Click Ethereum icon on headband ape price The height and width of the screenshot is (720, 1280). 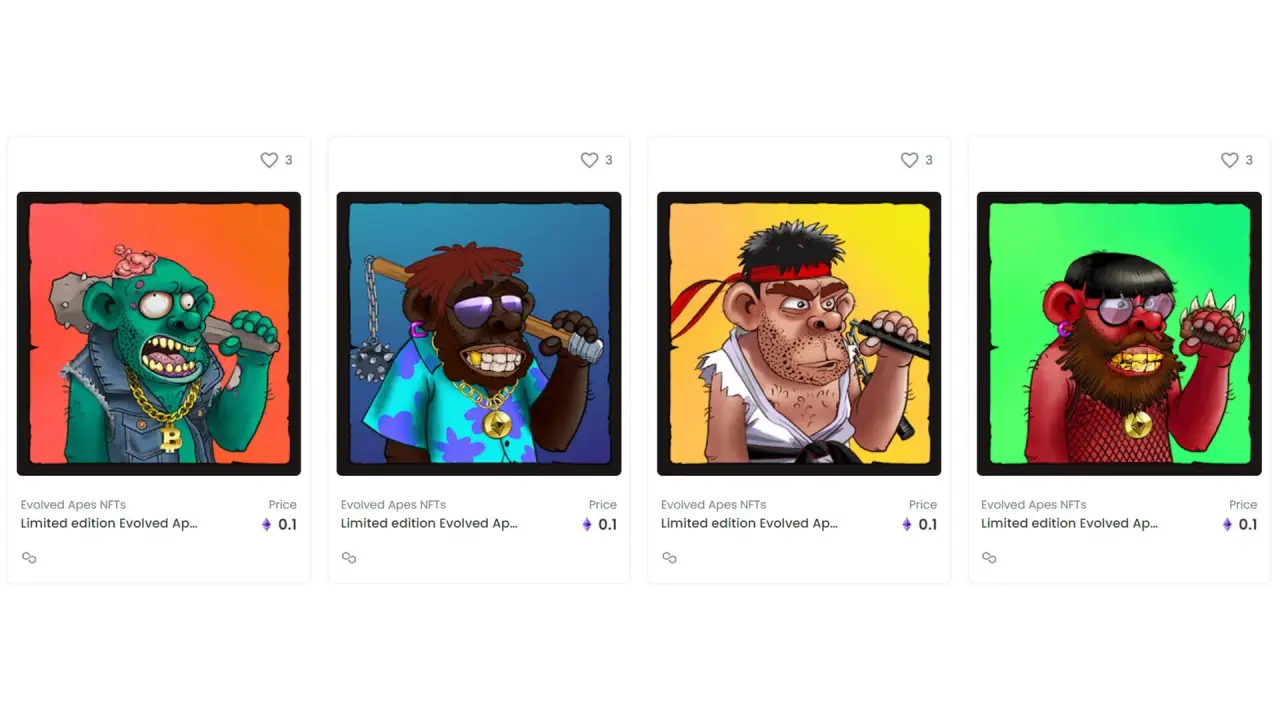click(x=907, y=525)
